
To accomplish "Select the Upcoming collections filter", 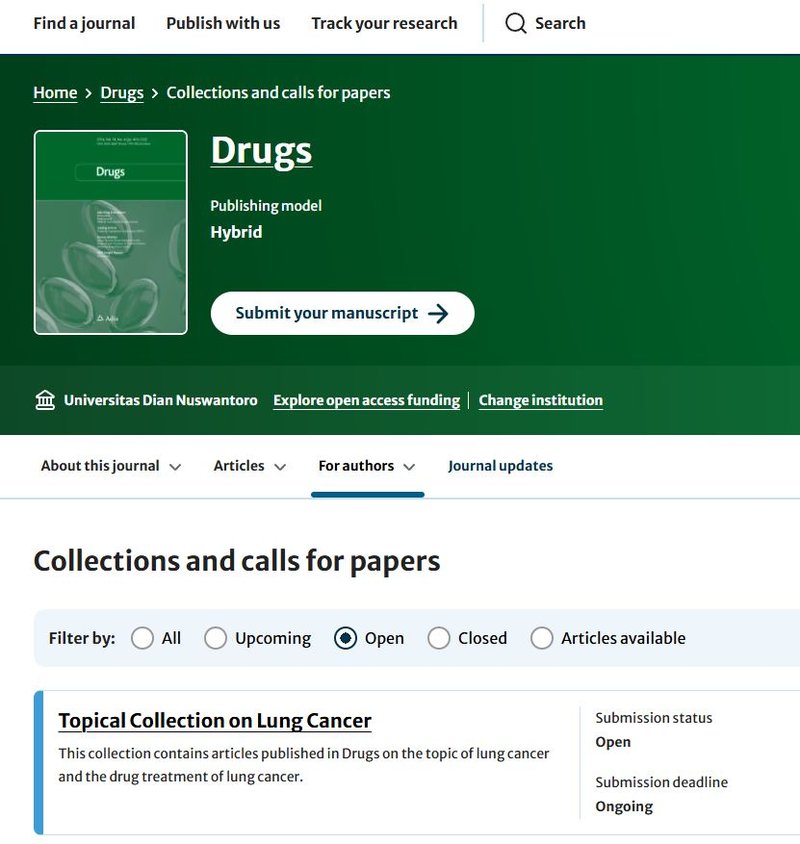I will [215, 637].
